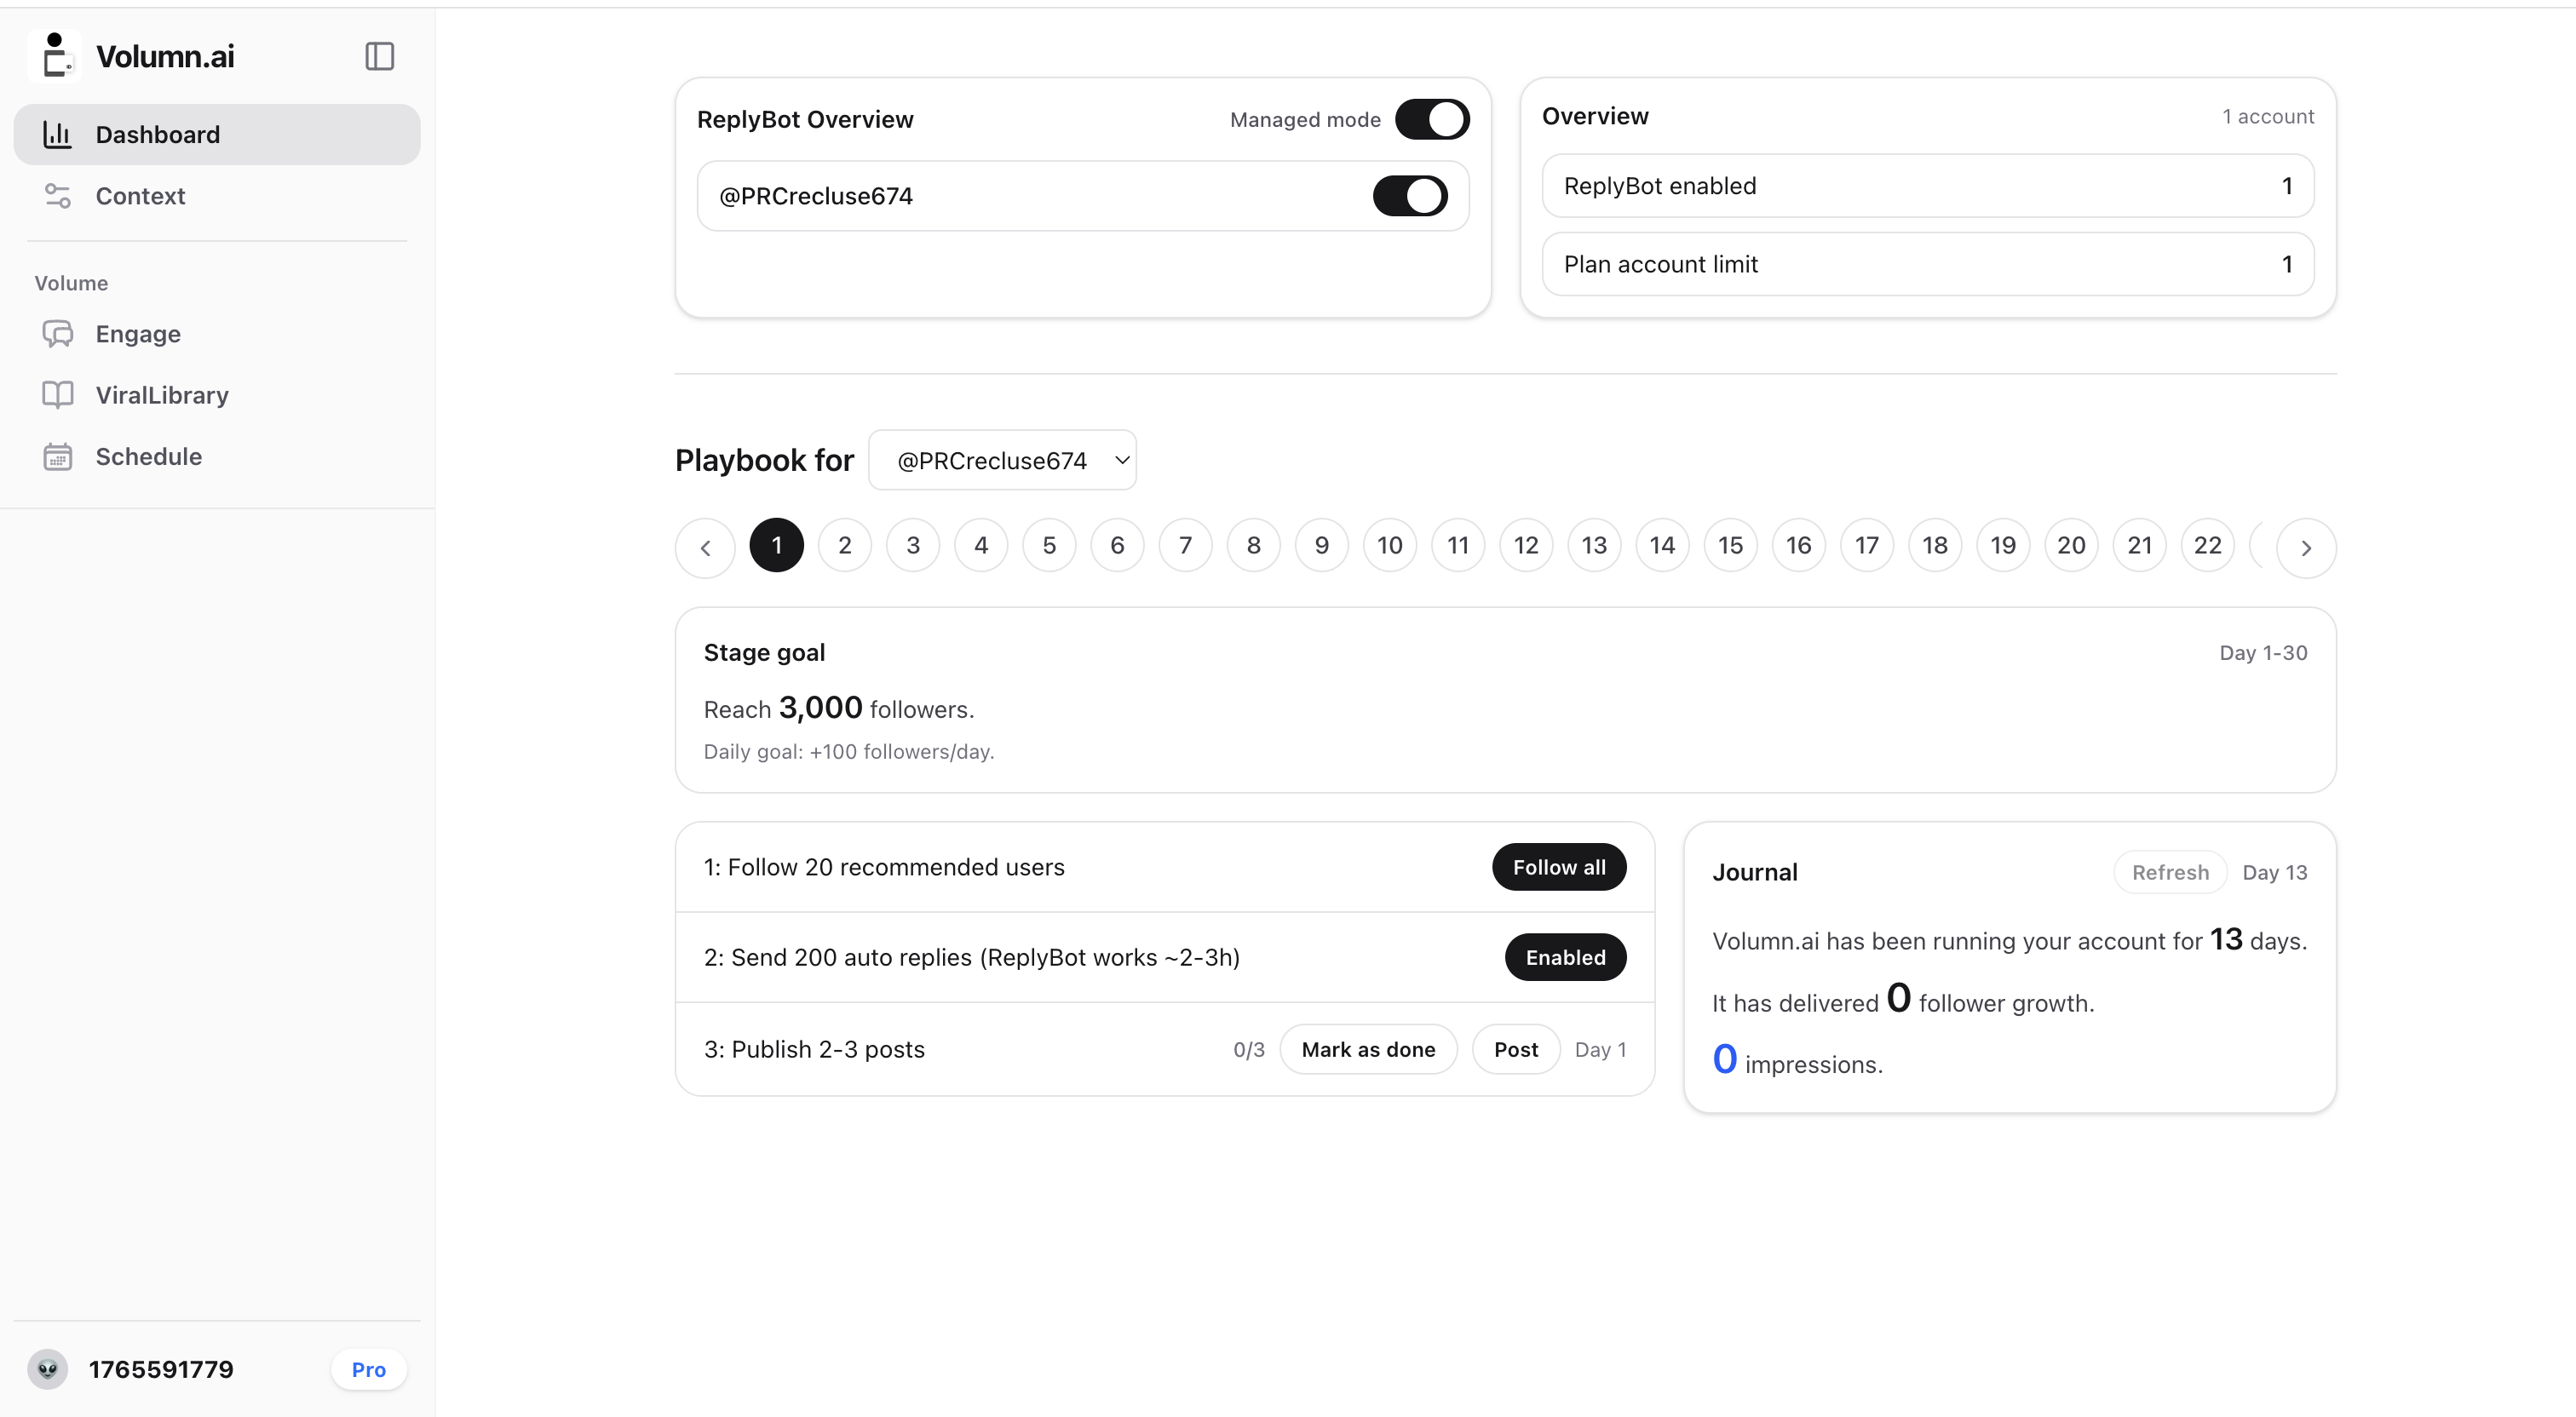The height and width of the screenshot is (1417, 2576).
Task: Select day 2 in playbook
Action: click(845, 545)
